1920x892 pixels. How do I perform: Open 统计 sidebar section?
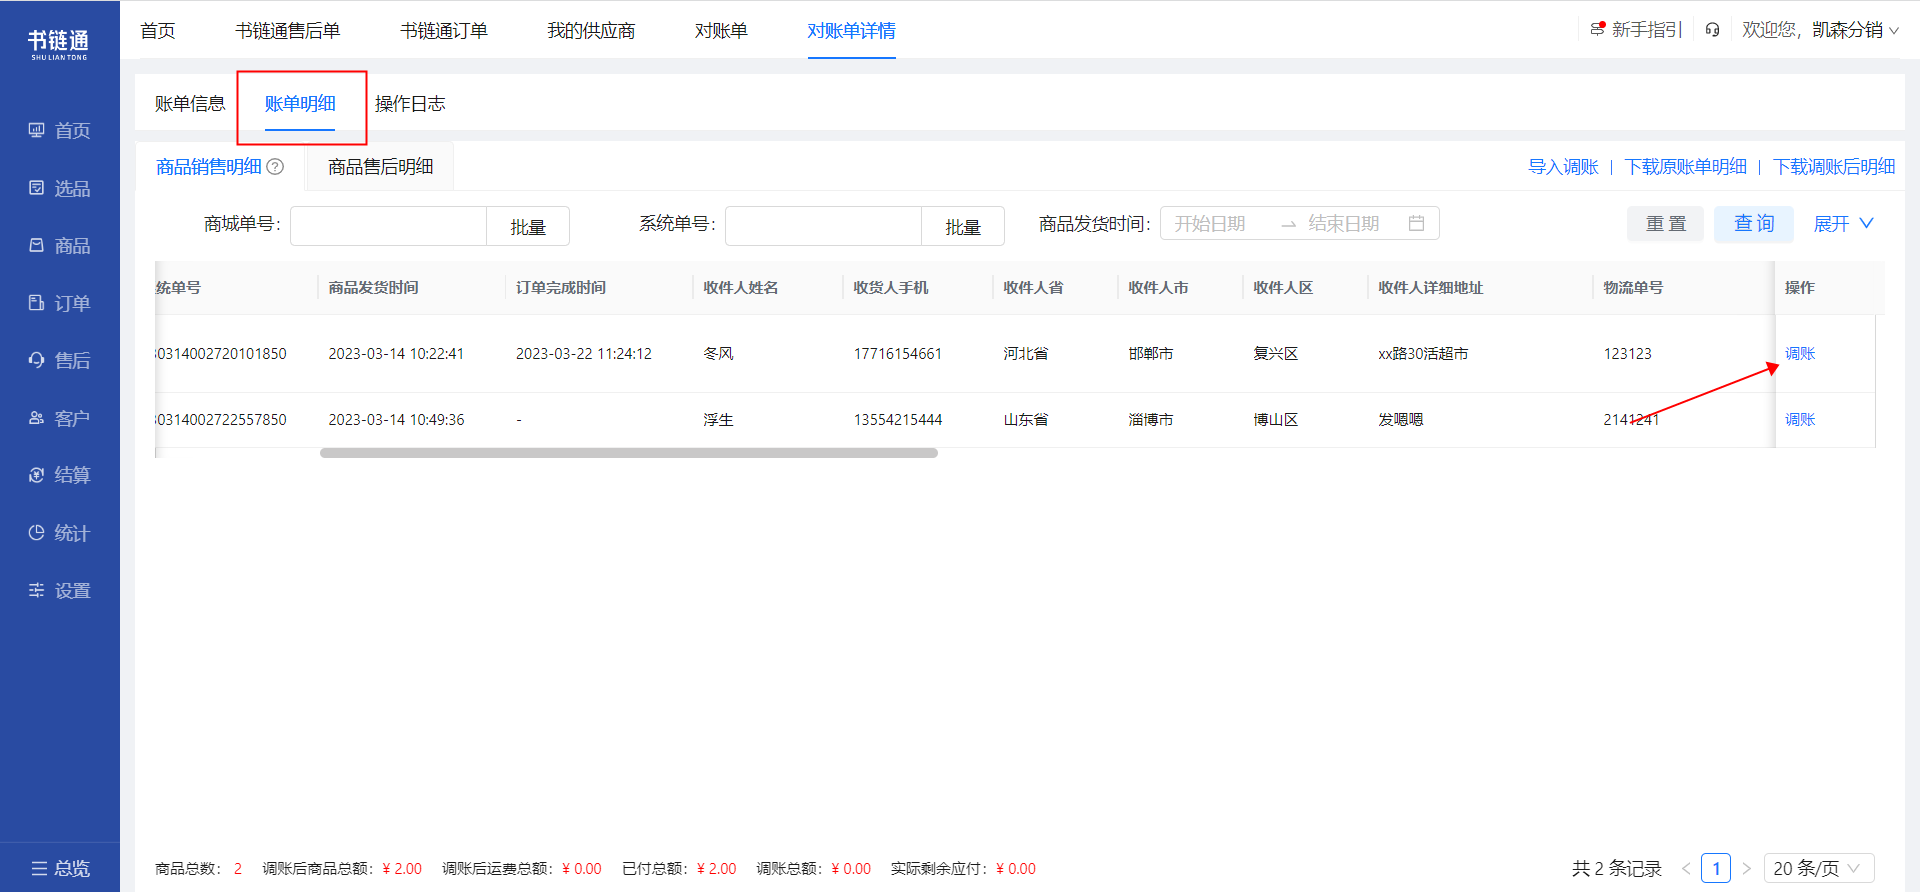coord(60,533)
